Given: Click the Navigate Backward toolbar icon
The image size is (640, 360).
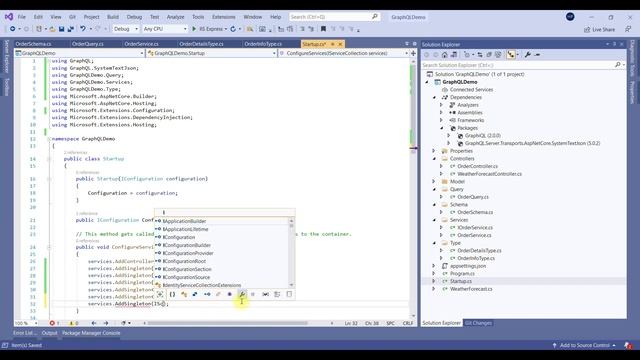Looking at the screenshot, I should pos(13,29).
